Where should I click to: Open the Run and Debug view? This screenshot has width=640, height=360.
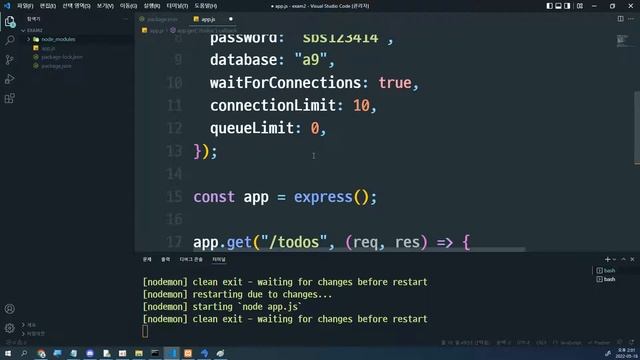tap(10, 79)
